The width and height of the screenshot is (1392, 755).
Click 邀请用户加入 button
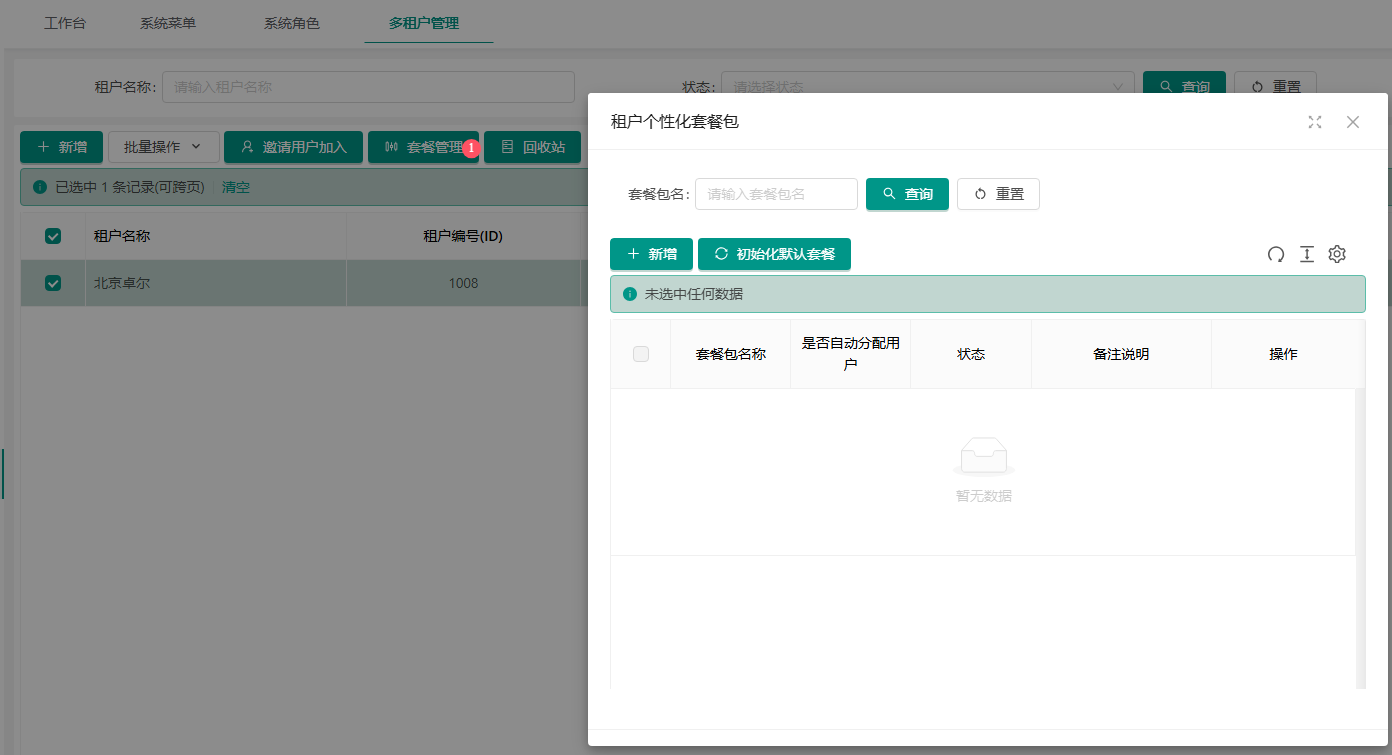293,147
